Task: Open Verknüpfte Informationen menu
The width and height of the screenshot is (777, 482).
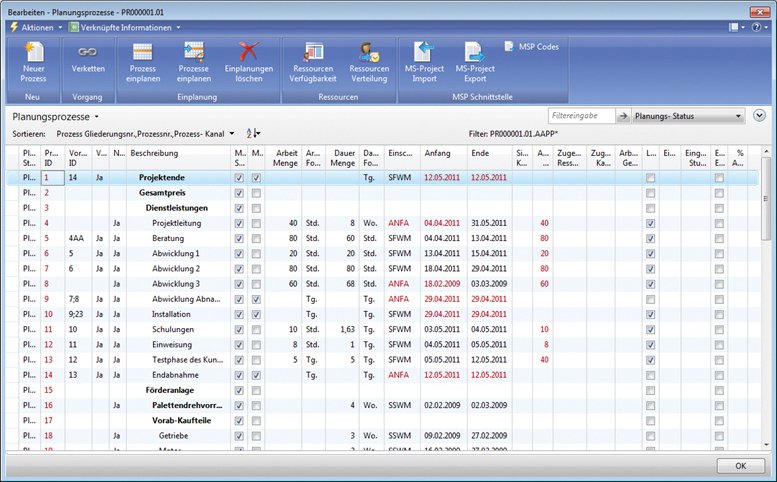Action: point(124,28)
